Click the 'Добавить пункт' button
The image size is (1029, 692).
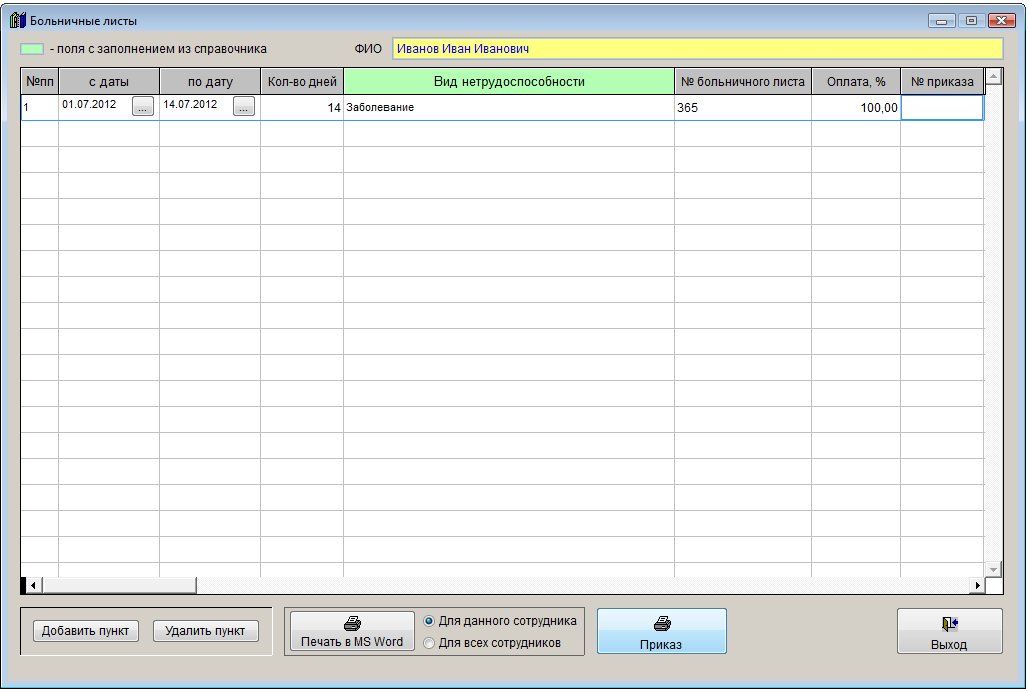[85, 631]
